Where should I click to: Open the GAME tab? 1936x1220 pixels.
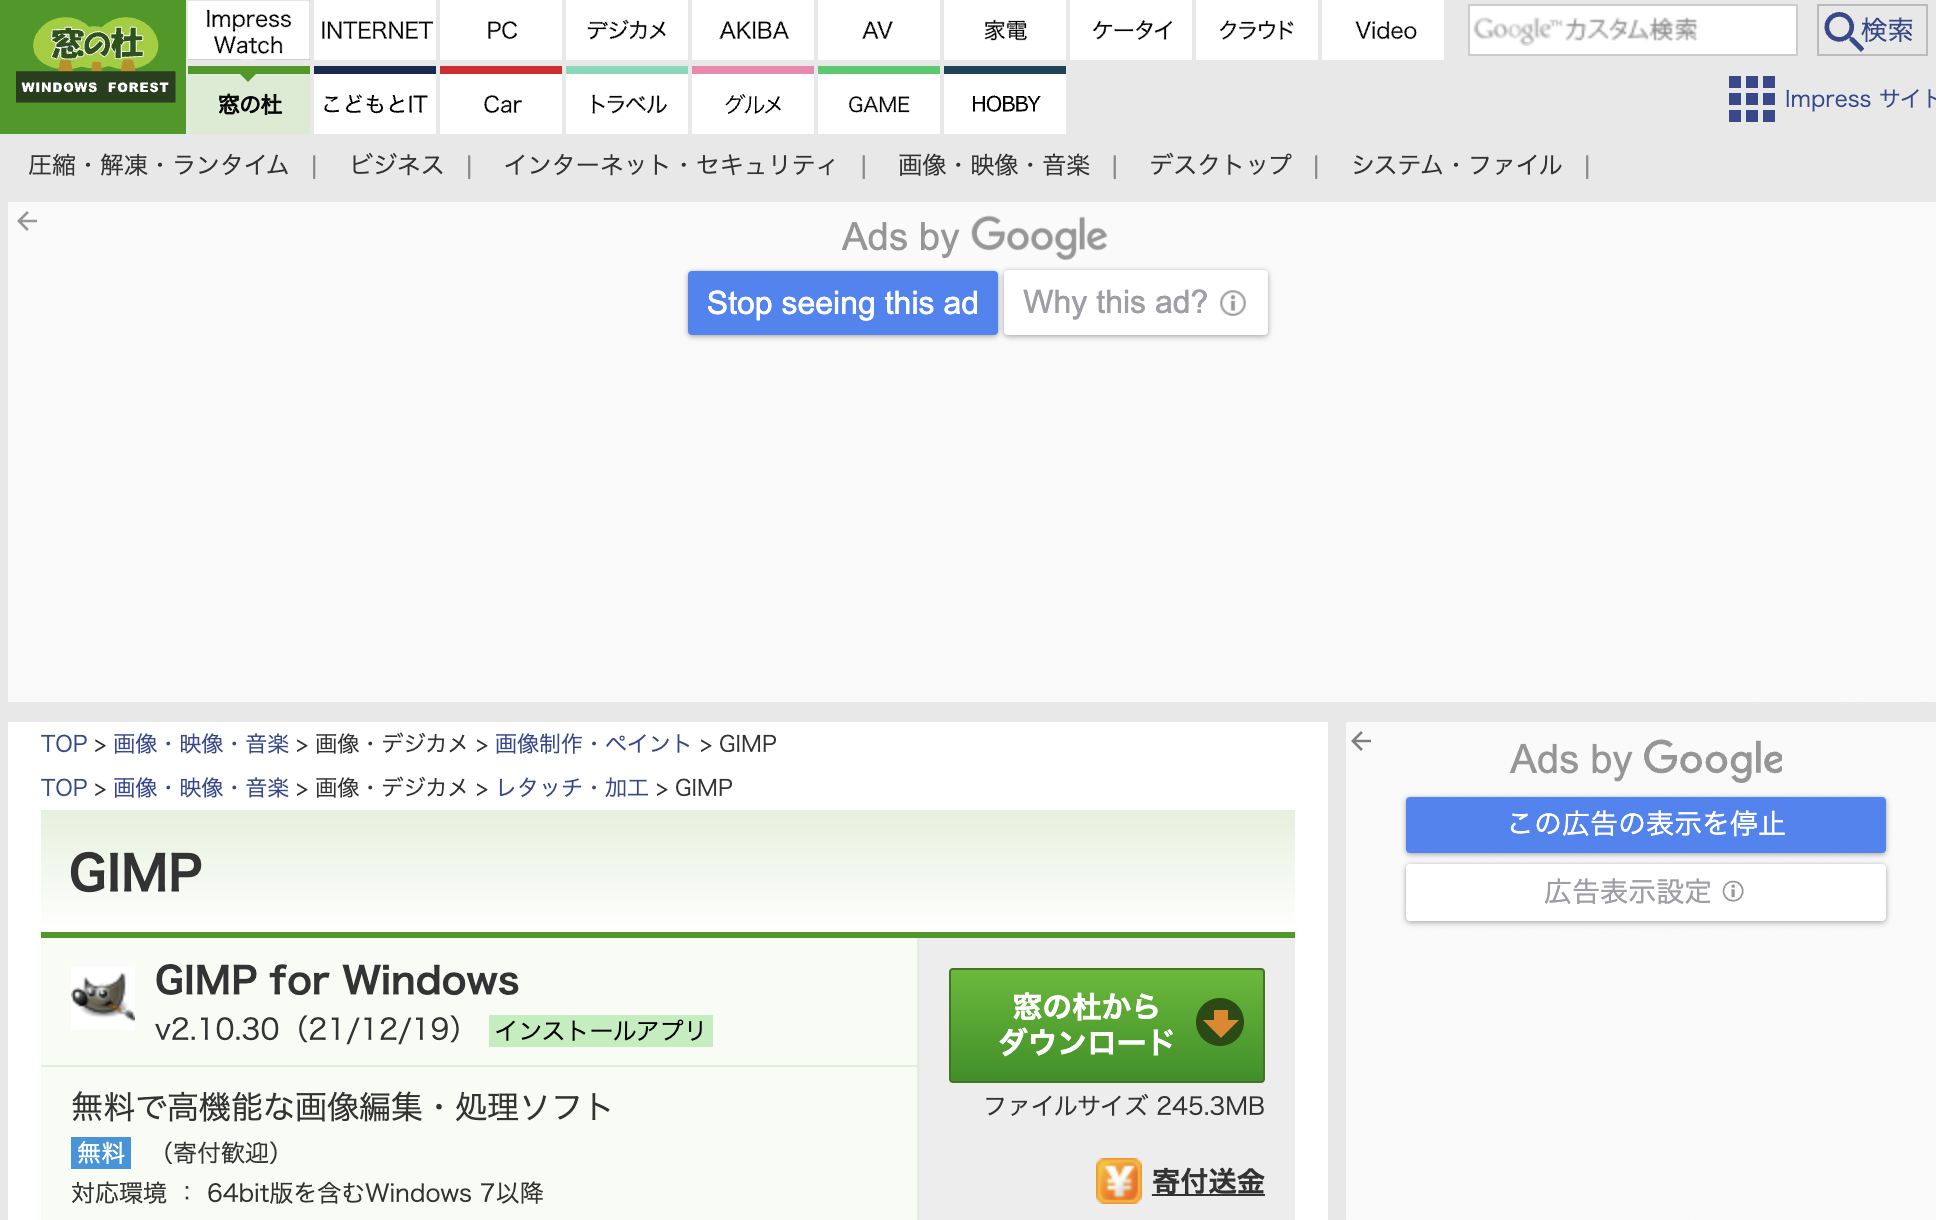tap(879, 102)
